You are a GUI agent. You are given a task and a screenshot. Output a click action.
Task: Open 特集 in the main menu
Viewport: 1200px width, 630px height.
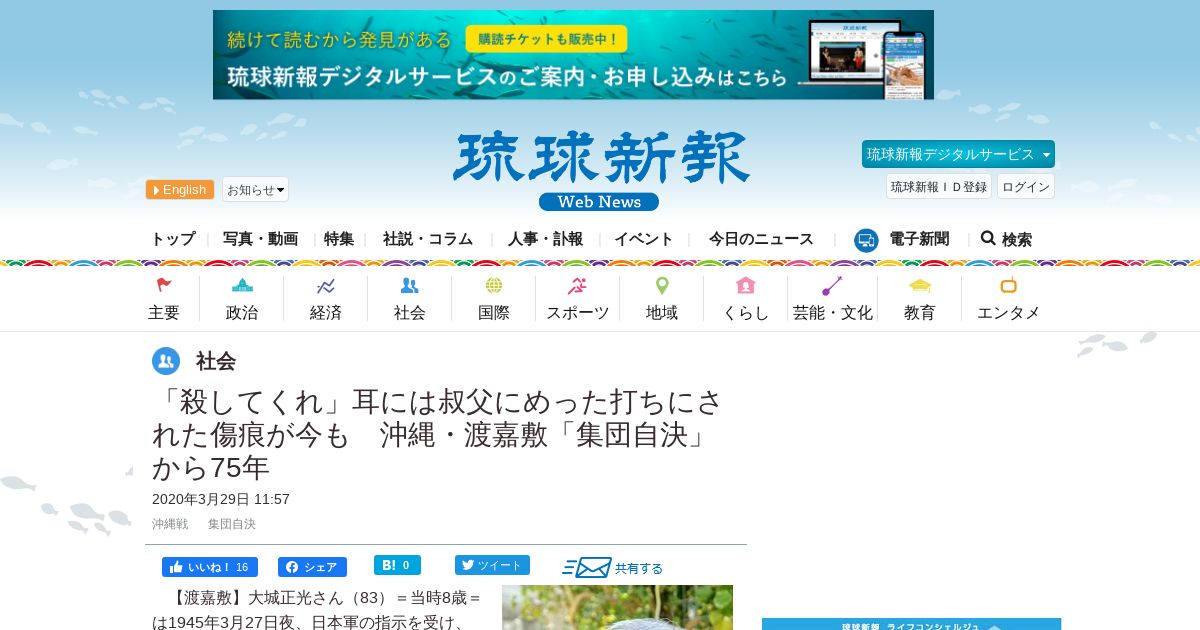pyautogui.click(x=339, y=239)
